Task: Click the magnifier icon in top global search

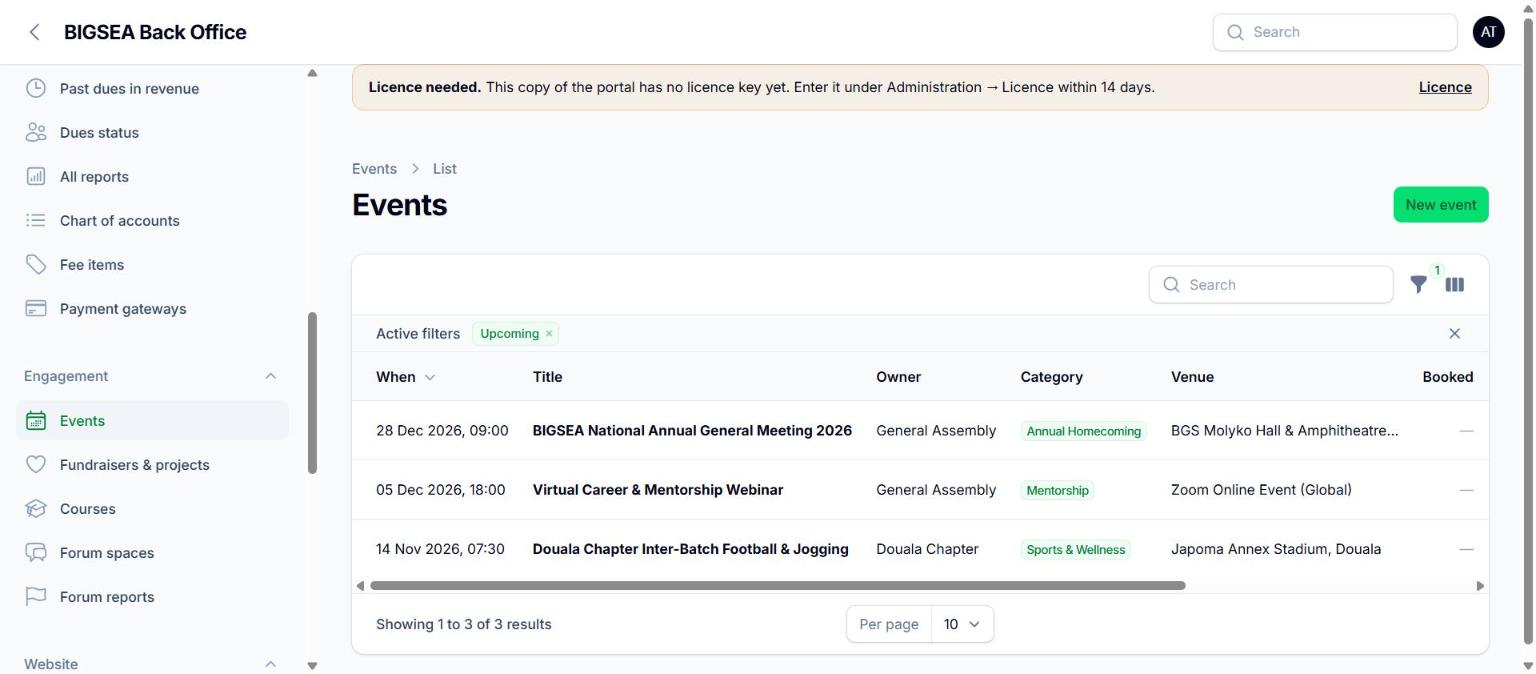Action: coord(1235,32)
